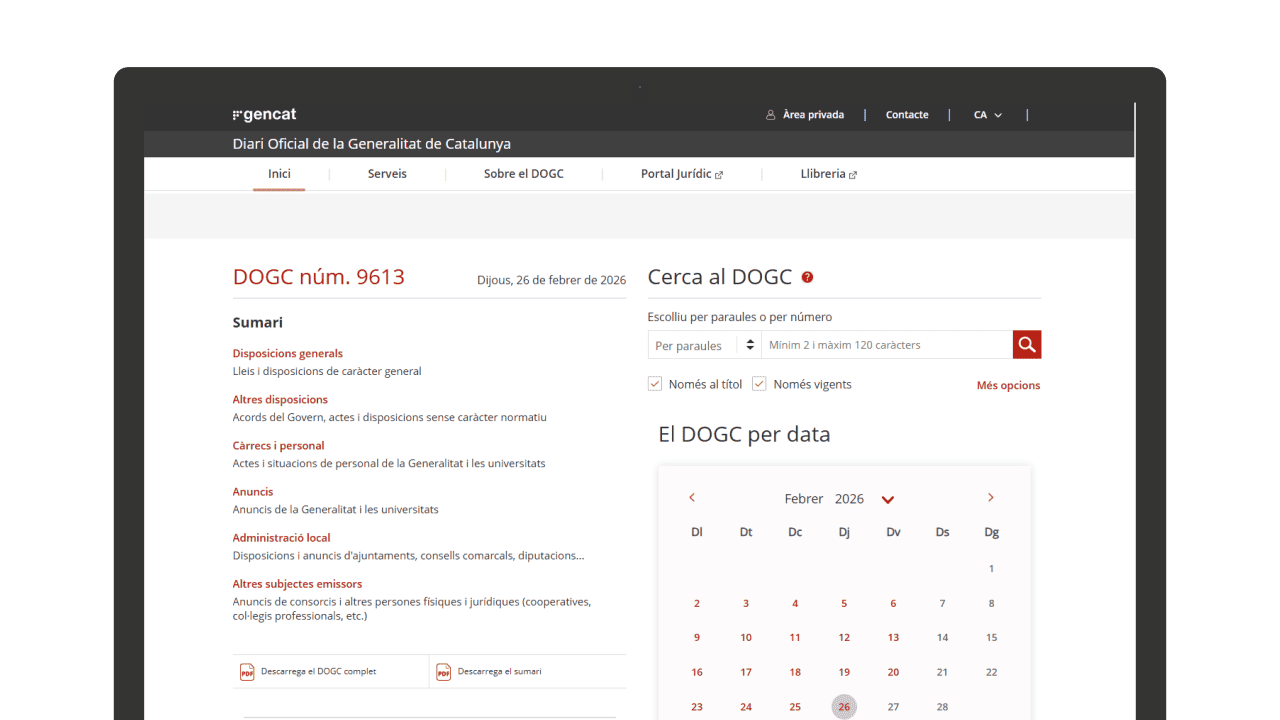The width and height of the screenshot is (1280, 720).
Task: Open the Serveis menu tab
Action: coord(387,174)
